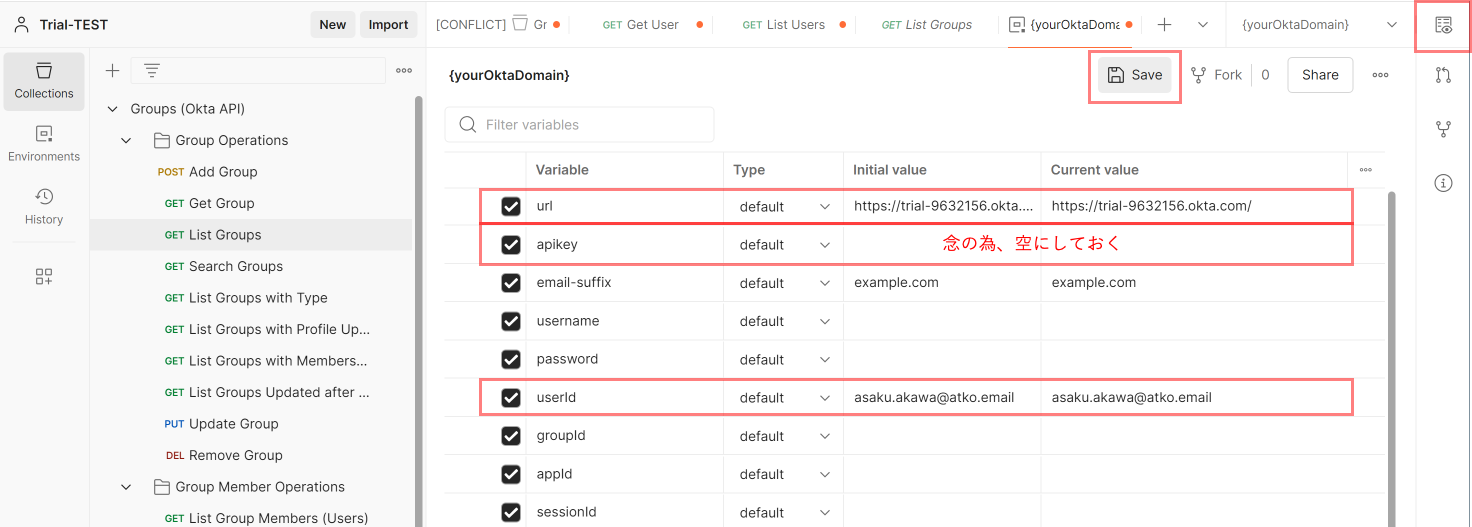
Task: Toggle the apikey variable checkbox
Action: click(511, 245)
